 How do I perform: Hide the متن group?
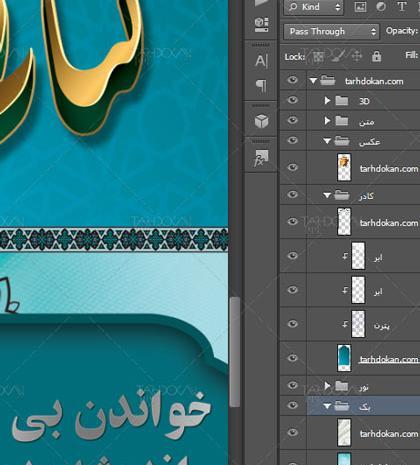click(x=293, y=120)
